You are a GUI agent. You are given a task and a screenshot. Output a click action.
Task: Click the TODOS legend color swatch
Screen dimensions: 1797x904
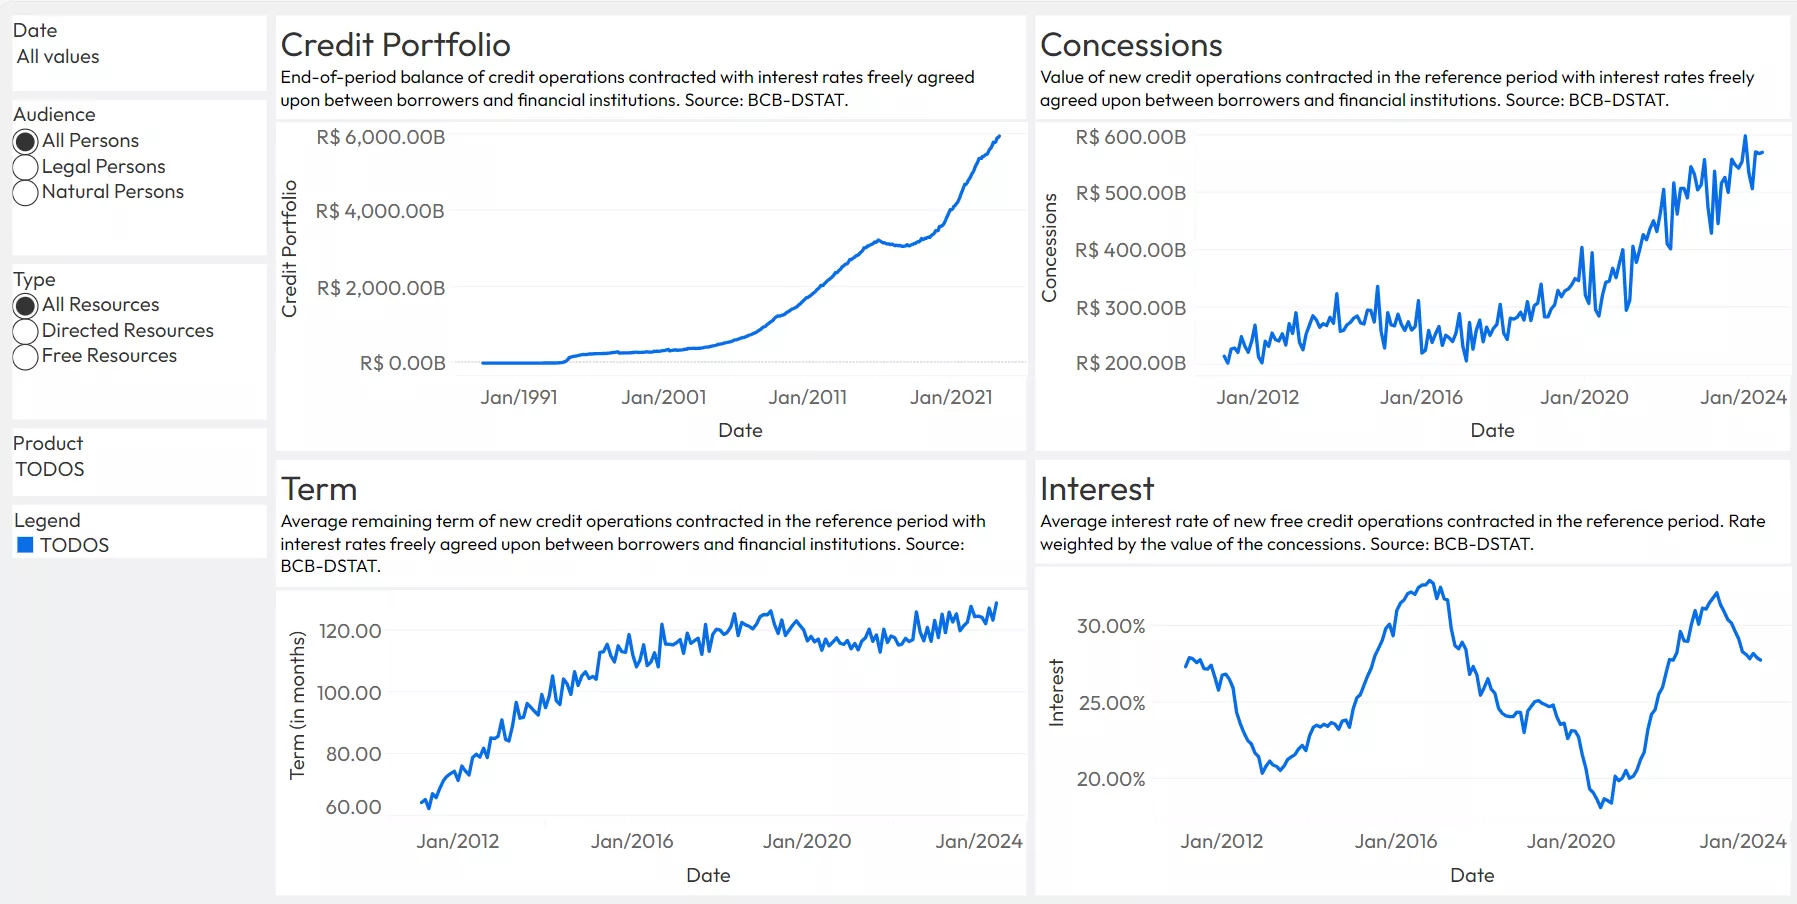[x=23, y=544]
